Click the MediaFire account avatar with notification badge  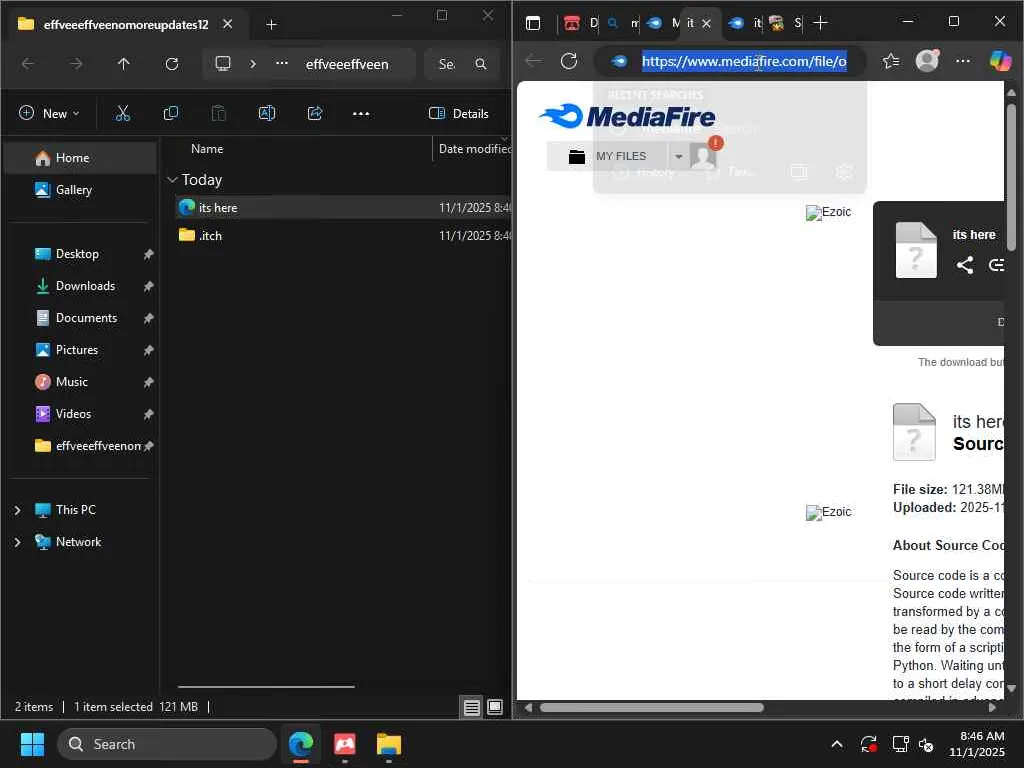(704, 155)
